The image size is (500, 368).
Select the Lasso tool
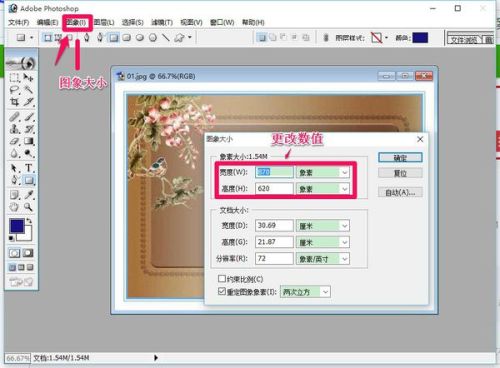point(14,89)
